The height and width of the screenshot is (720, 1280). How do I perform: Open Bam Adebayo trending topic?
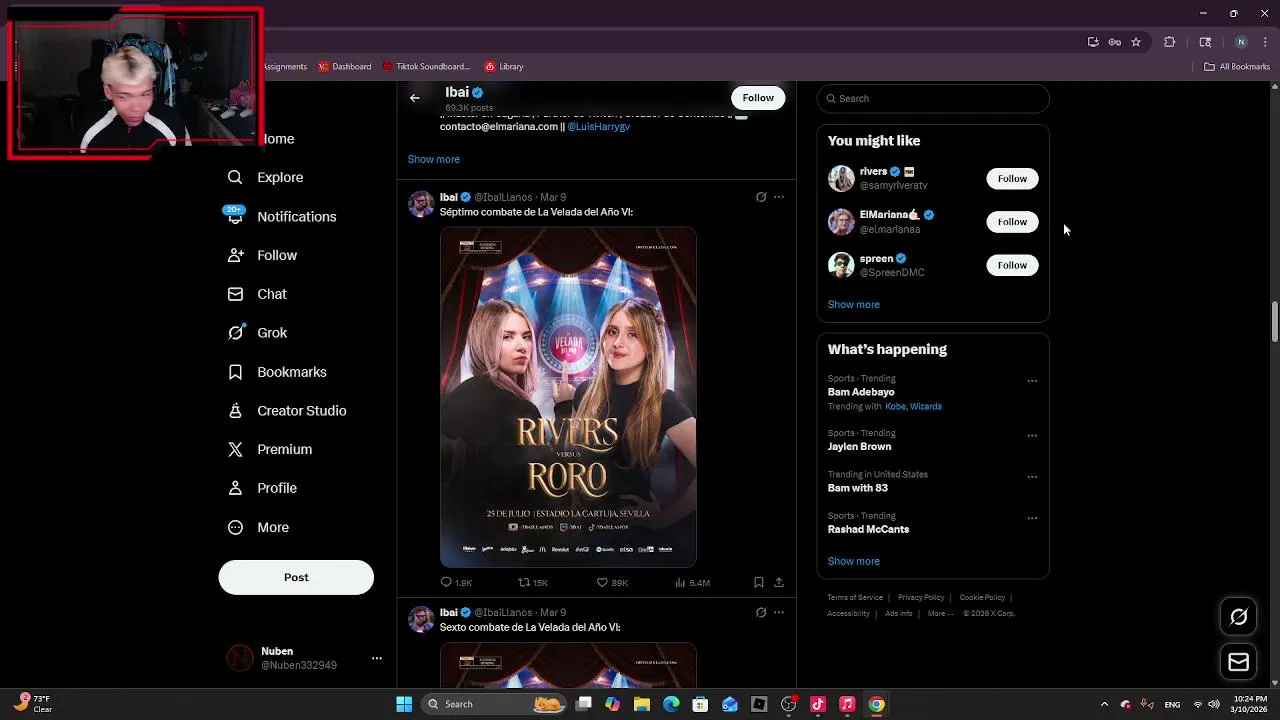tap(861, 392)
